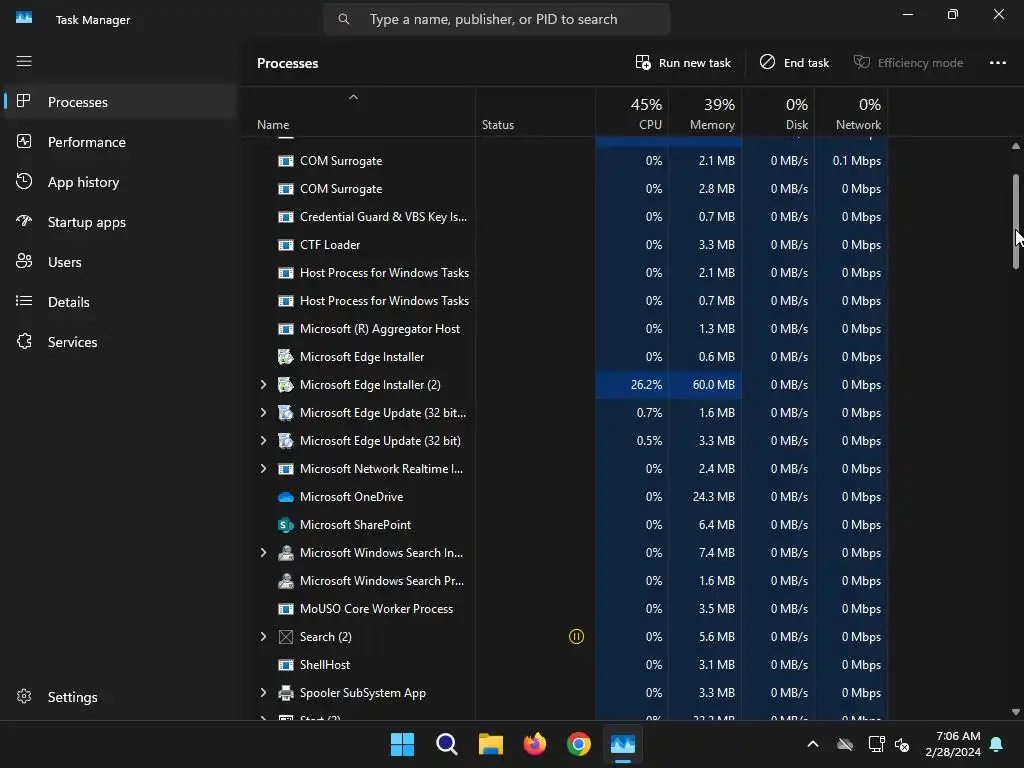Viewport: 1024px width, 768px height.
Task: Navigate to Users page
Action: point(120,262)
